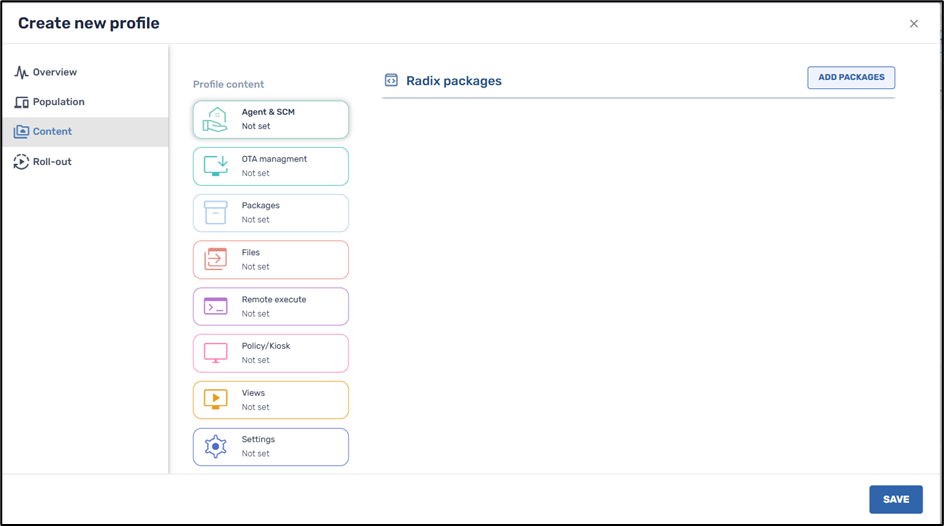Open the Overview tab in sidebar

[x=54, y=72]
